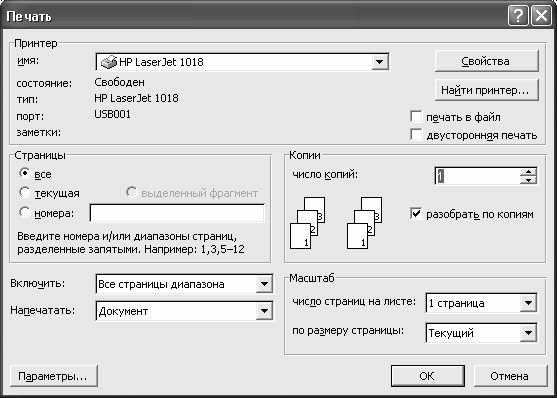Select the 'номера' radio button
The height and width of the screenshot is (398, 557).
tap(25, 213)
